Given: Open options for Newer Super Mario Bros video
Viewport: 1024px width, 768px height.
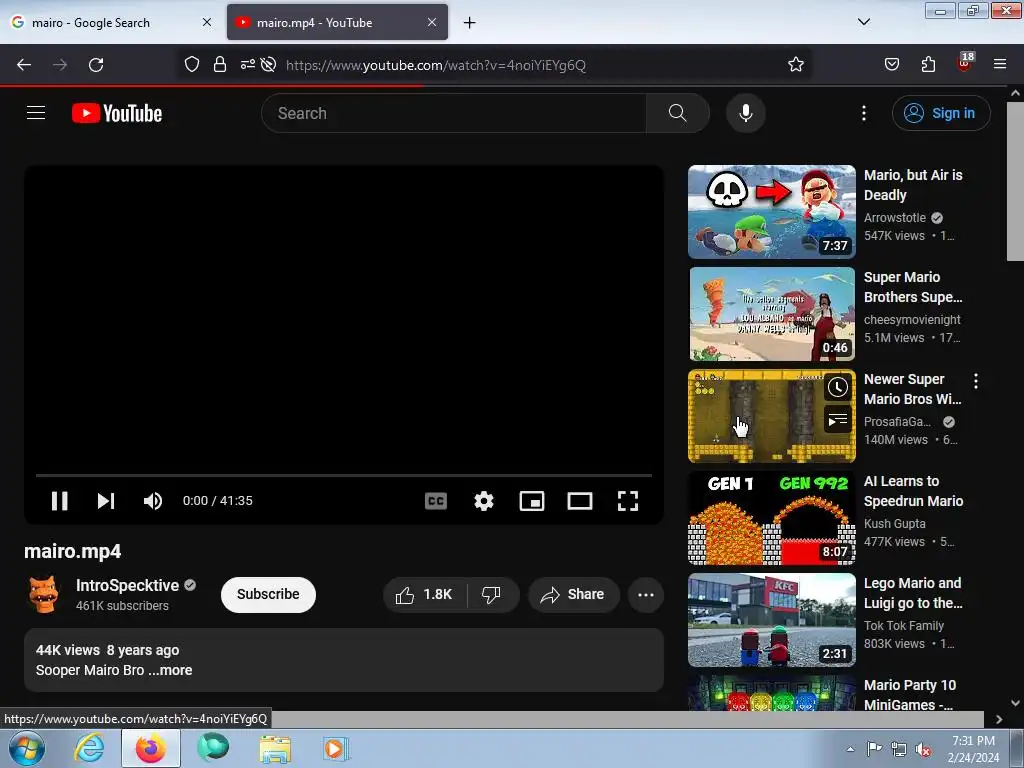Looking at the screenshot, I should pyautogui.click(x=976, y=381).
